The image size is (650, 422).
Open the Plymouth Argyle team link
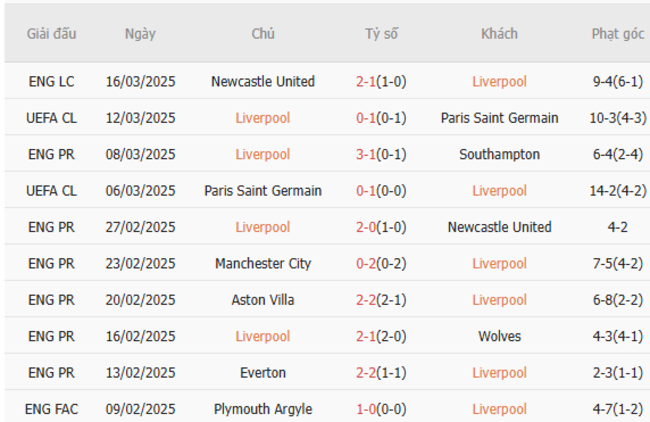[263, 409]
